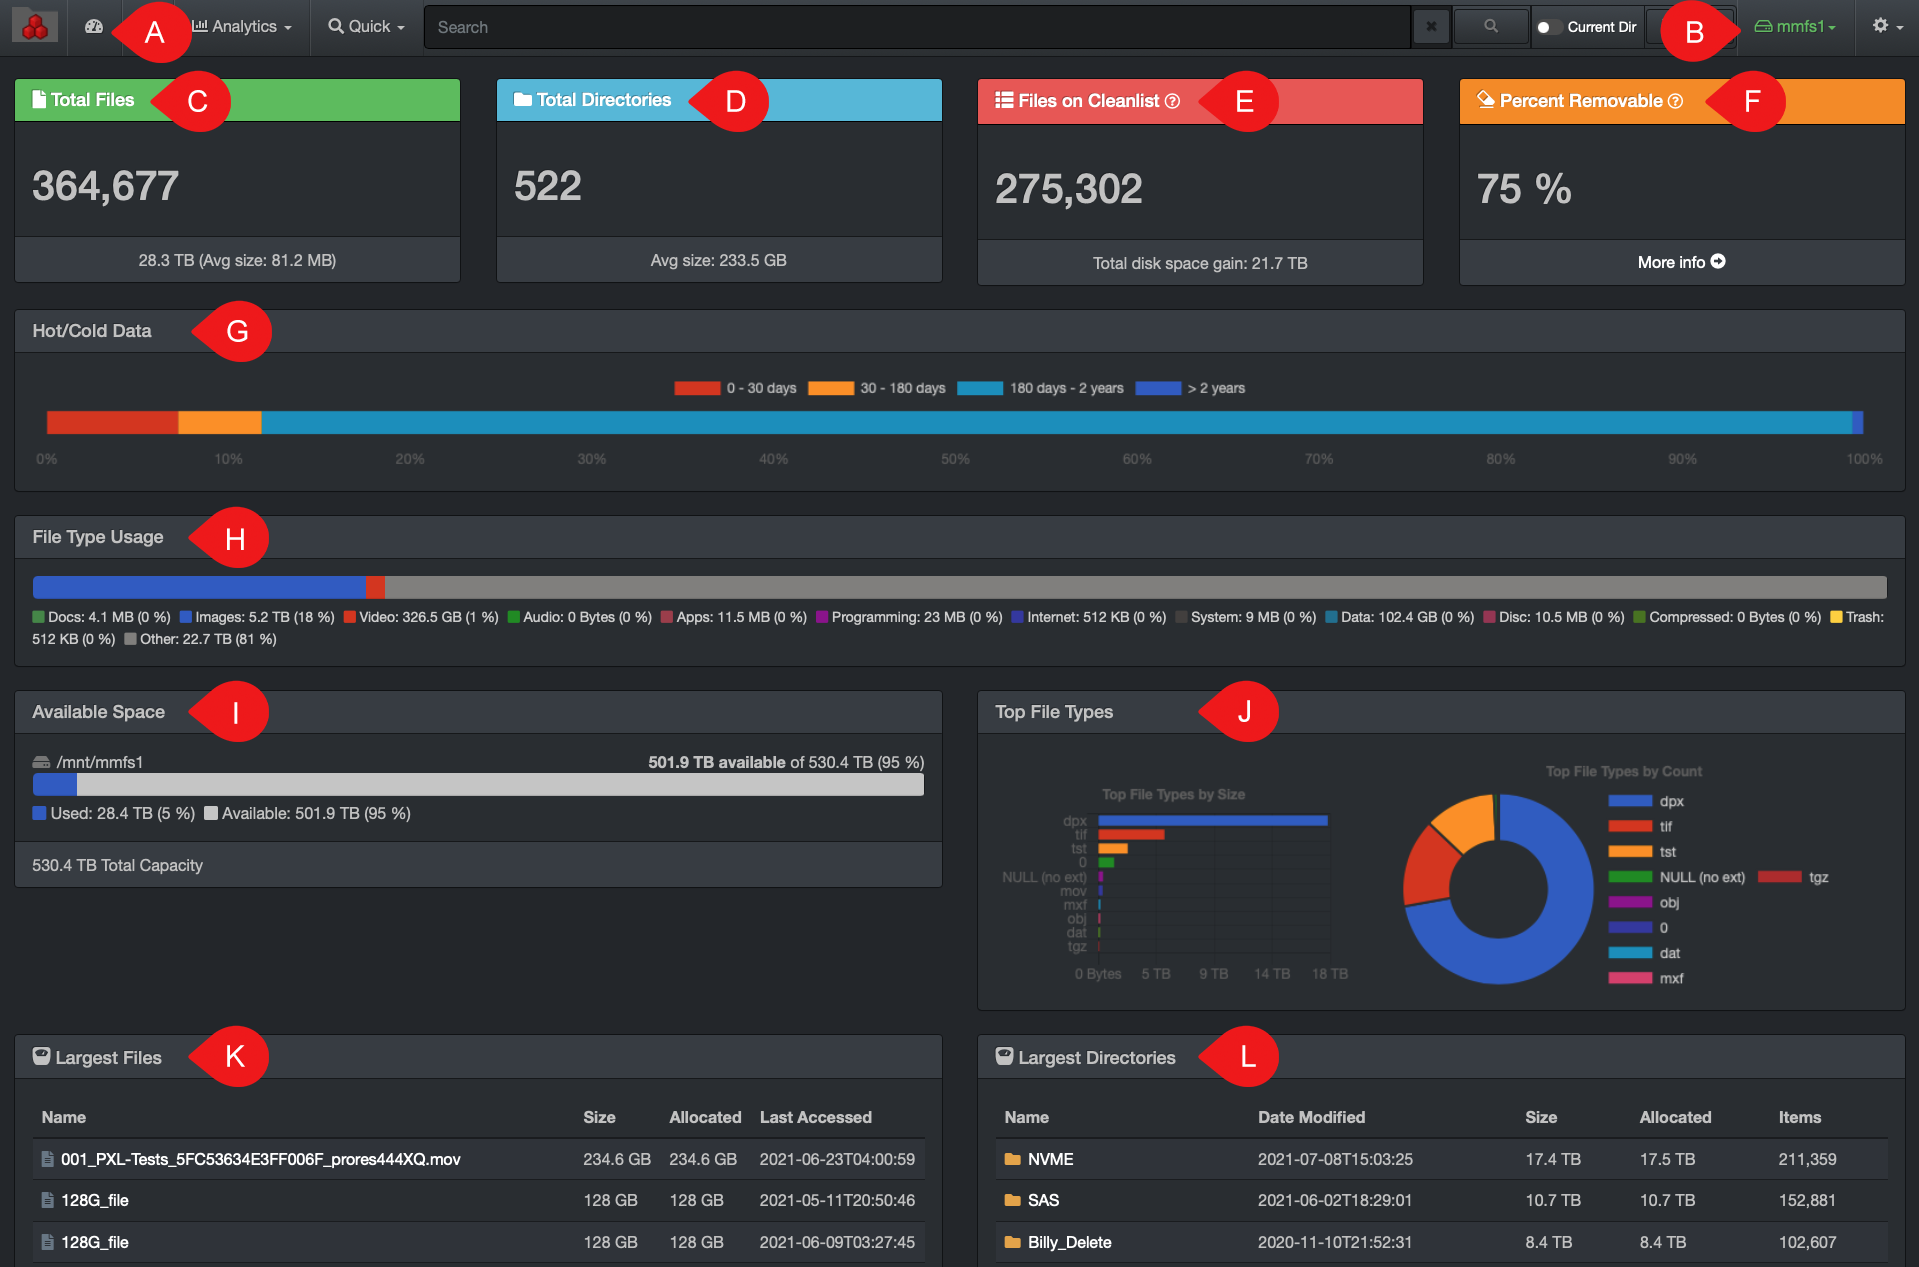Click help icon next to Files on Cleanlist
The width and height of the screenshot is (1919, 1267).
(1173, 101)
